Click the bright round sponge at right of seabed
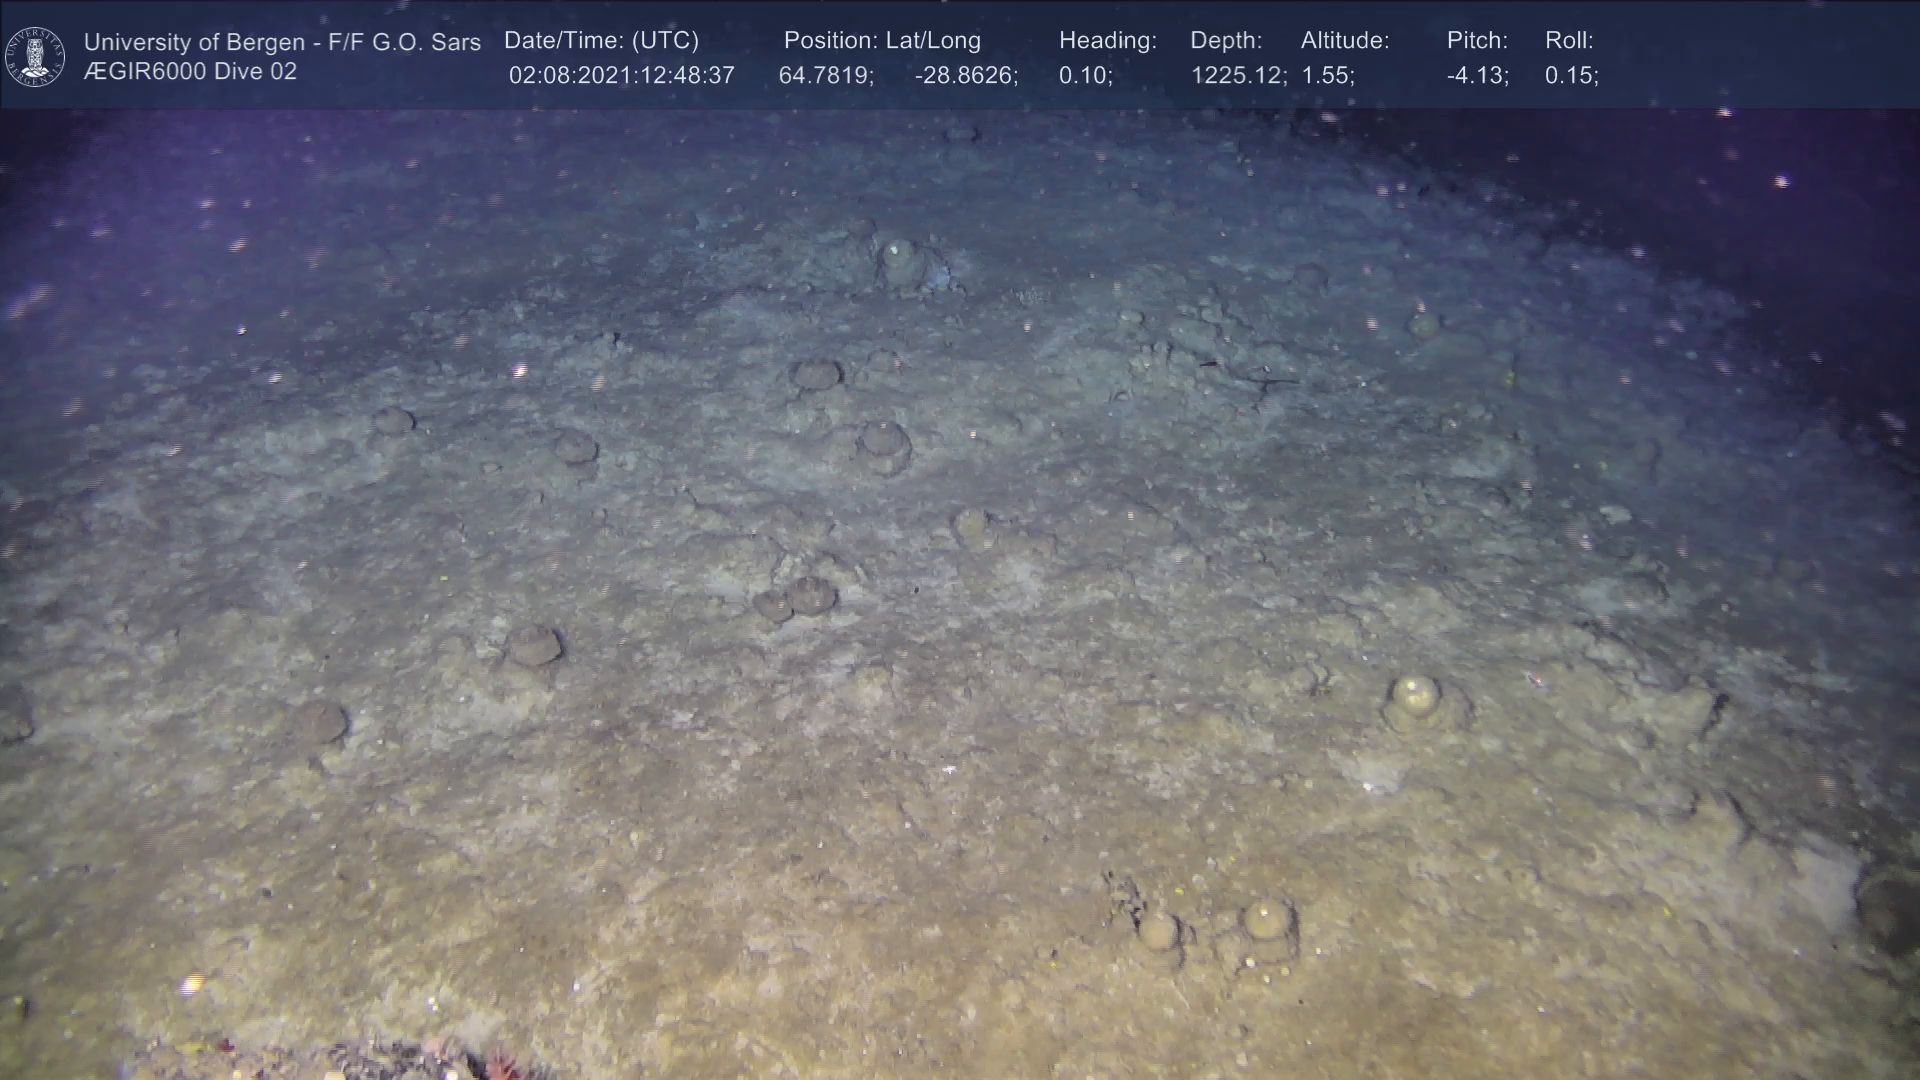The image size is (1920, 1080). [1416, 694]
